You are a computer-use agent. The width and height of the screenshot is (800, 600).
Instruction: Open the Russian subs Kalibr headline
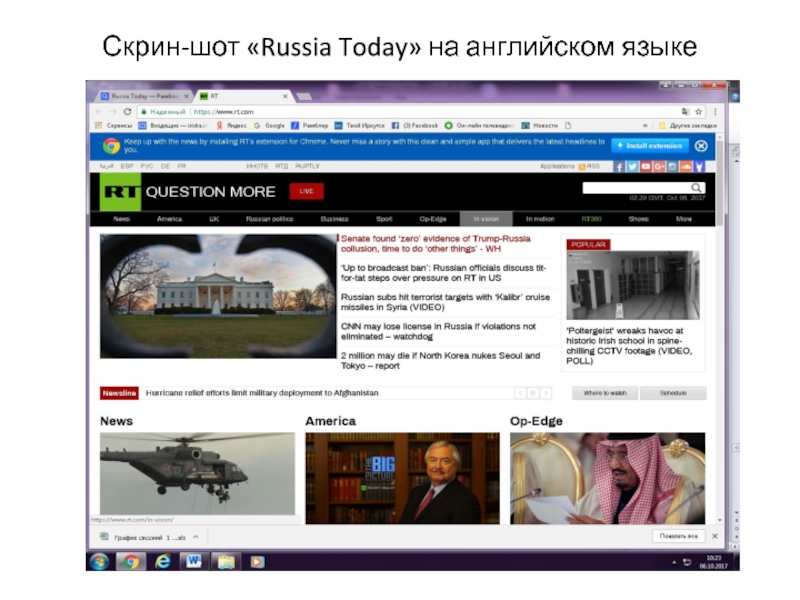coord(445,302)
